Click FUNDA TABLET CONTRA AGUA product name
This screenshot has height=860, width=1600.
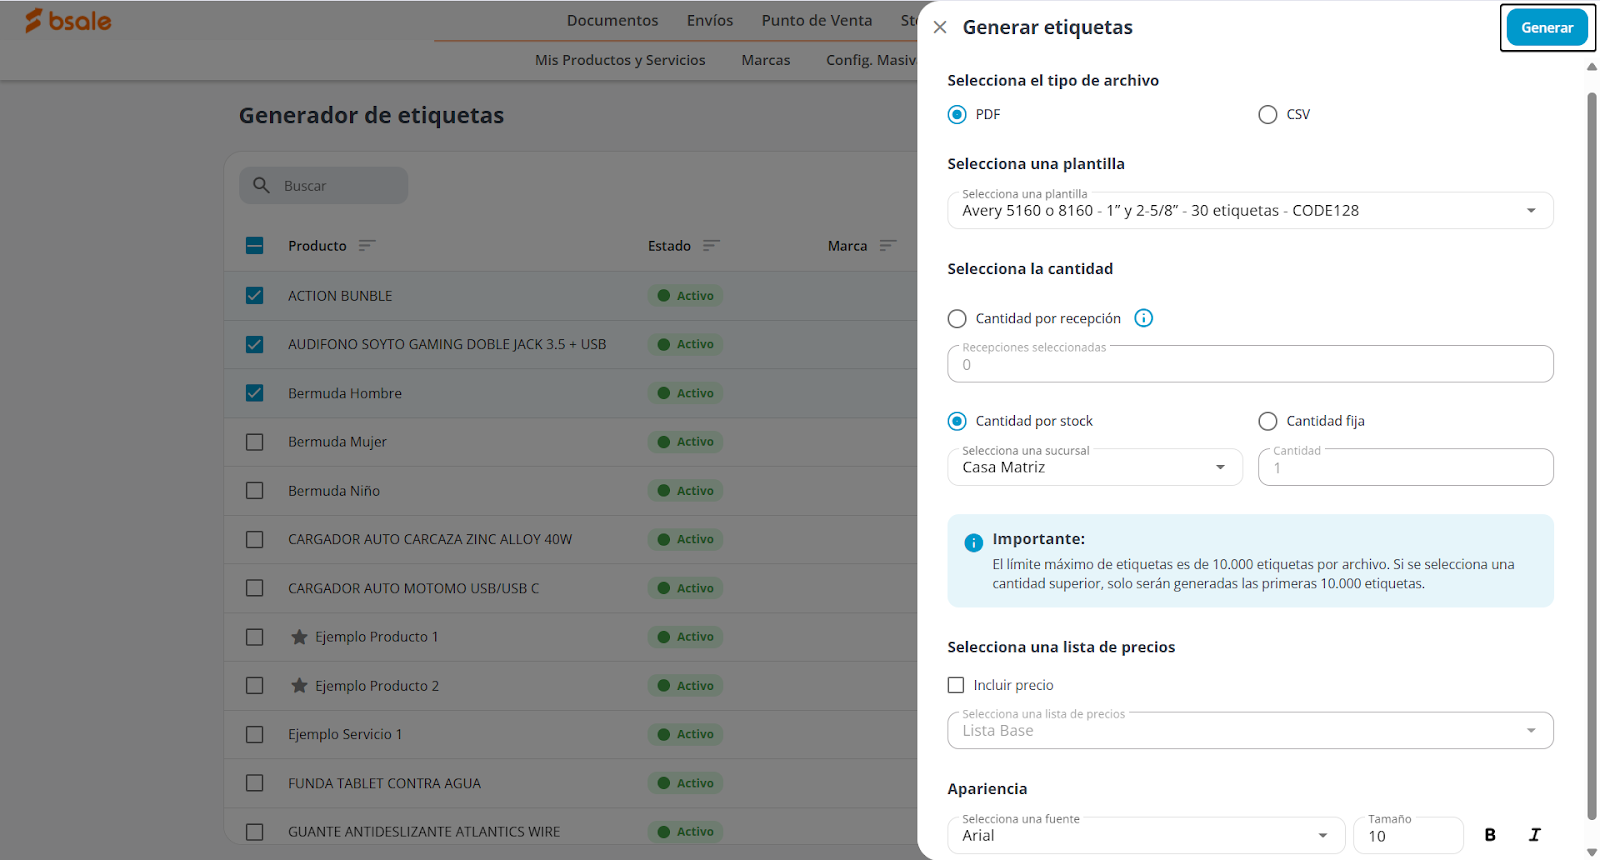384,783
